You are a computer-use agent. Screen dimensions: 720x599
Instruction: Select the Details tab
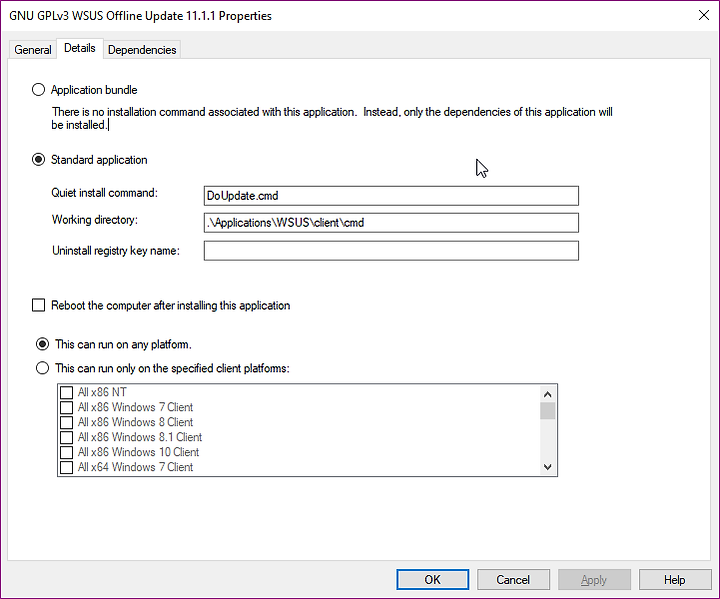(80, 48)
